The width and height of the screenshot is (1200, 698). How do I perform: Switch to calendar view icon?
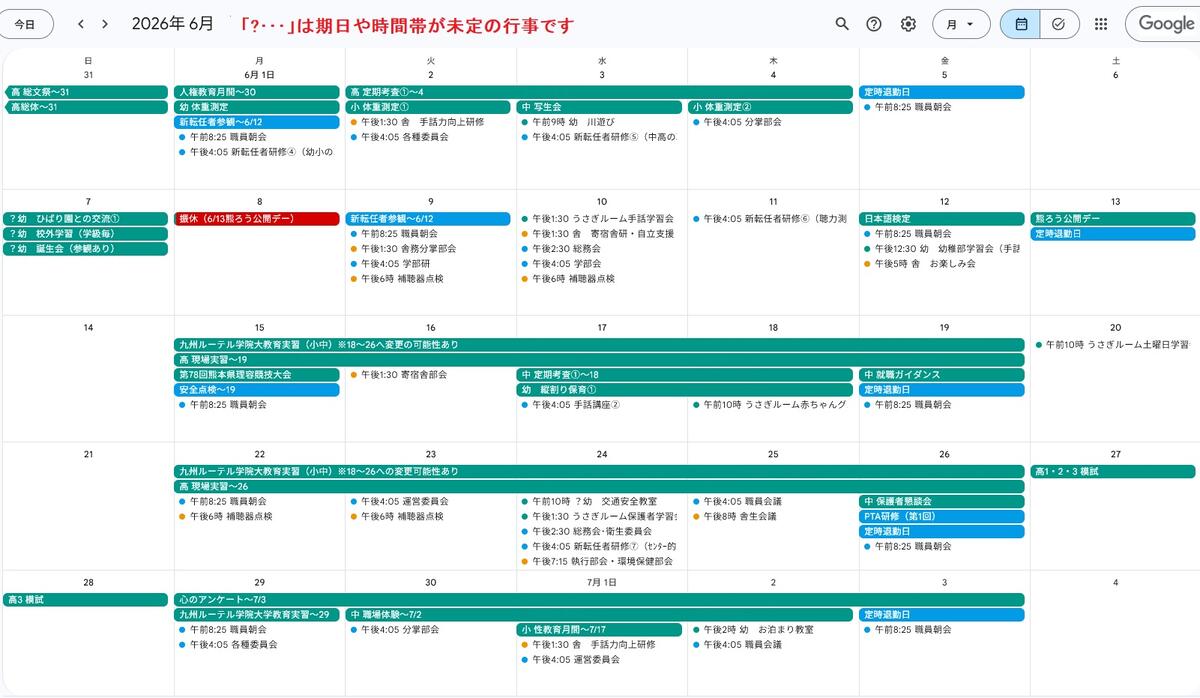click(1021, 24)
